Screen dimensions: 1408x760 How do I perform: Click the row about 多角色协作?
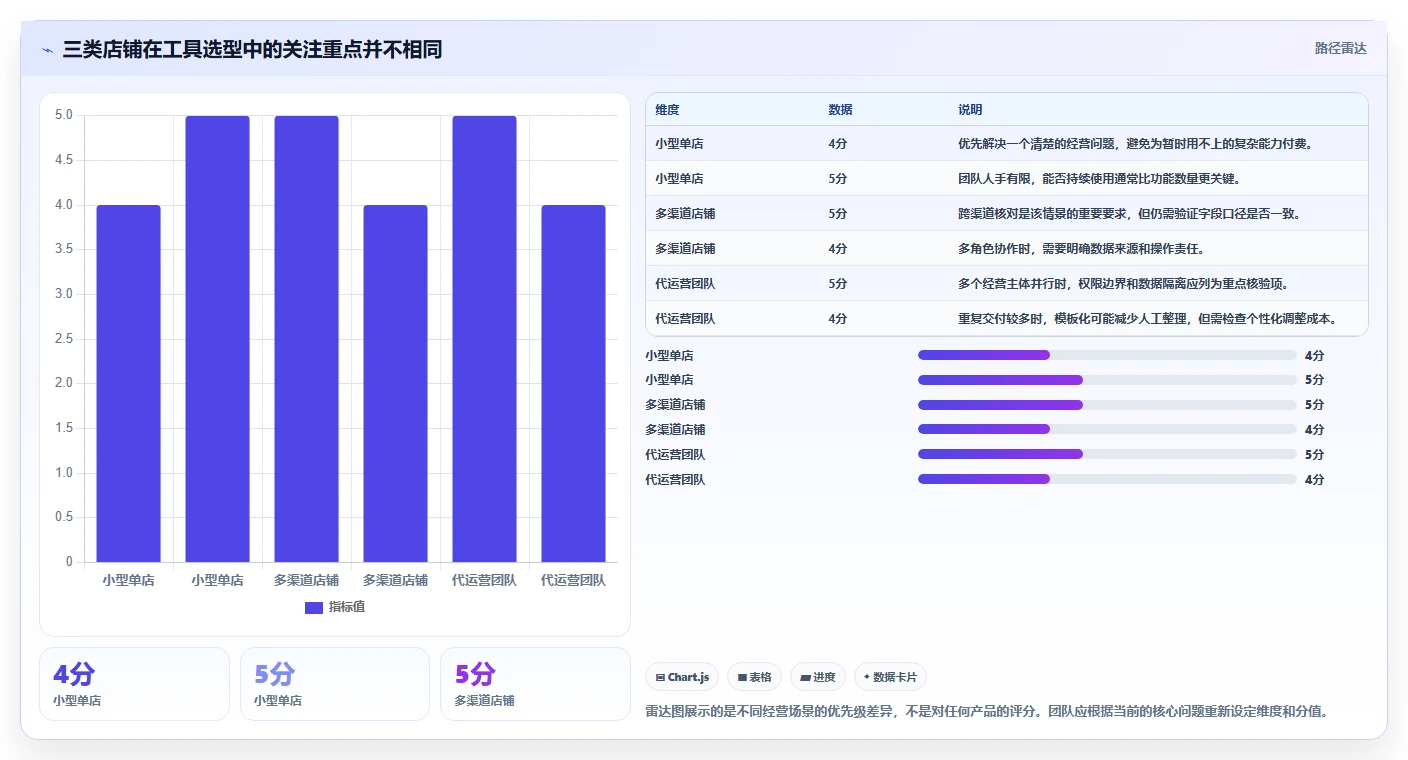pyautogui.click(x=1007, y=249)
